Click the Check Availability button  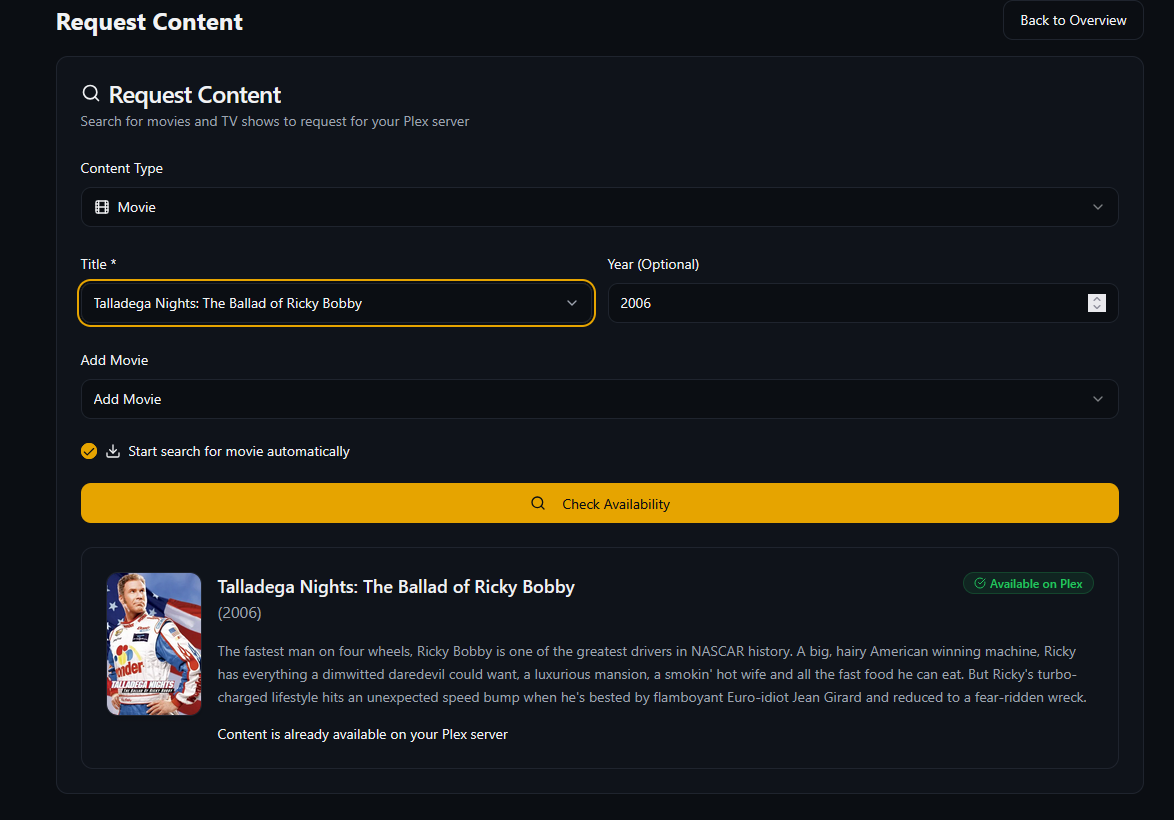(x=599, y=503)
